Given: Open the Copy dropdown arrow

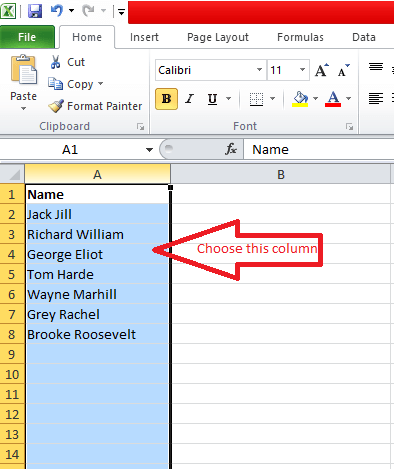Looking at the screenshot, I should point(101,84).
